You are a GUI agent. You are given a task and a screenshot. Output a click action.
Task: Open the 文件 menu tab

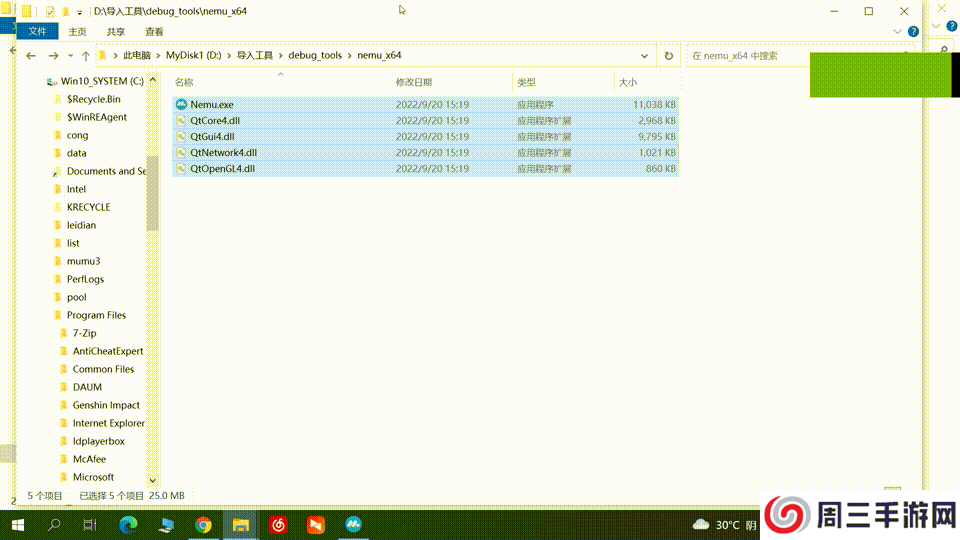[x=37, y=31]
